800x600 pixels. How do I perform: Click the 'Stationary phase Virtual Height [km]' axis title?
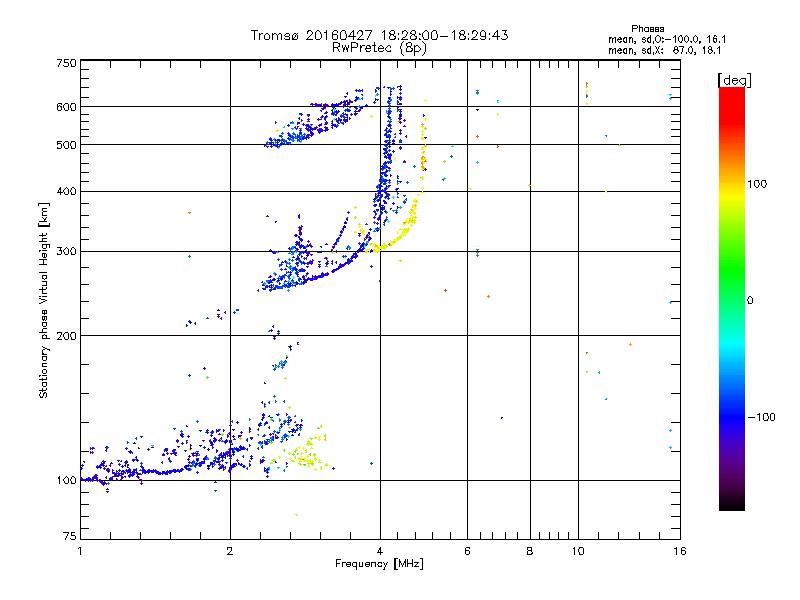[x=43, y=300]
